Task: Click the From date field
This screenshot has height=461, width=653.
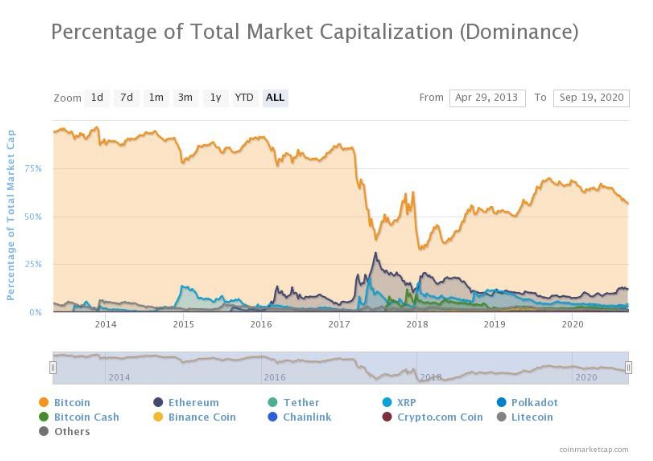Action: coord(487,98)
